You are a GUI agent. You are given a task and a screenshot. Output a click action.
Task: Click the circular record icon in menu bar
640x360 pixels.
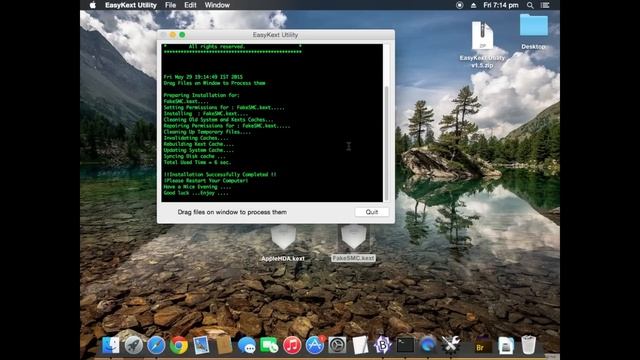tap(459, 5)
